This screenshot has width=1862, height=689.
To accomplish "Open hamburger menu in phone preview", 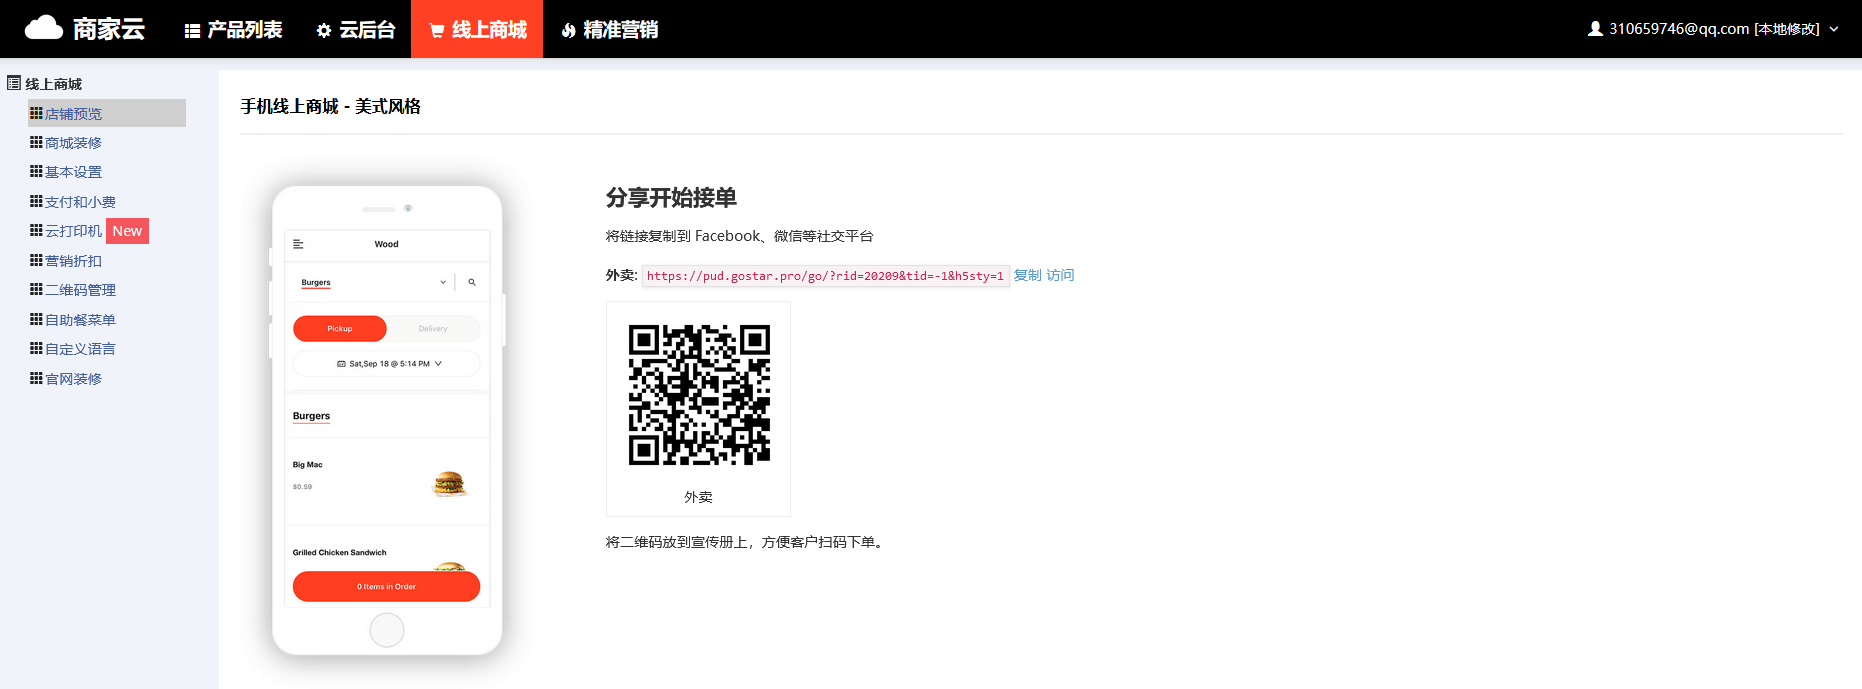I will coord(298,244).
